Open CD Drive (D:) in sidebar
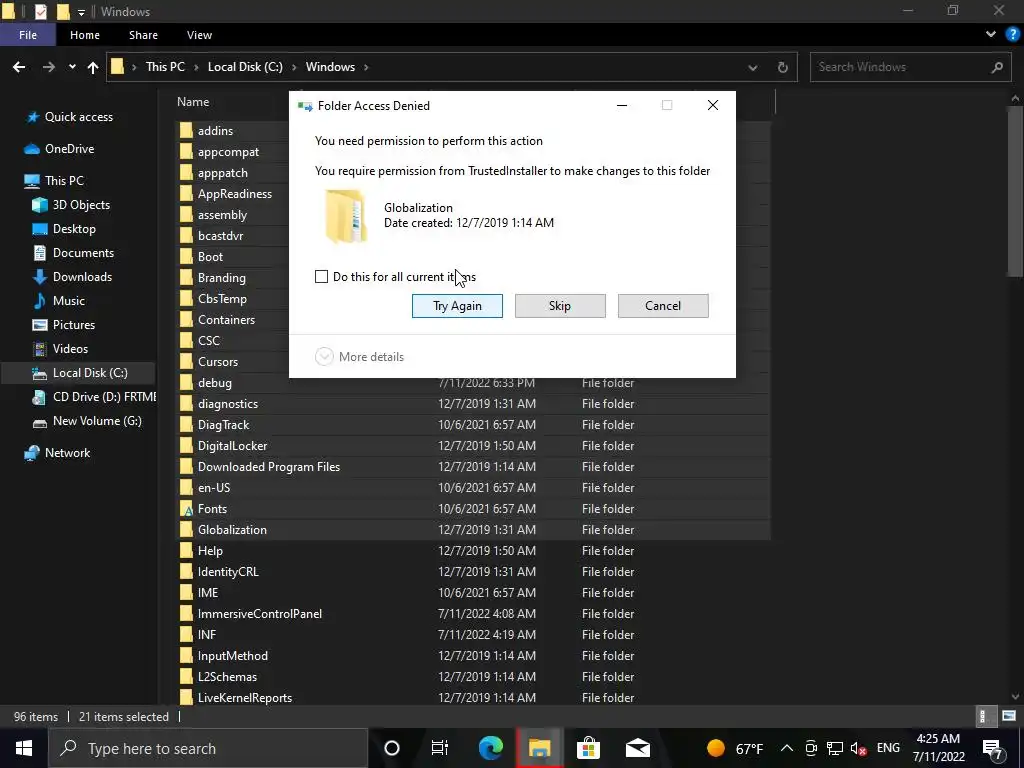The height and width of the screenshot is (768, 1024). (94, 397)
